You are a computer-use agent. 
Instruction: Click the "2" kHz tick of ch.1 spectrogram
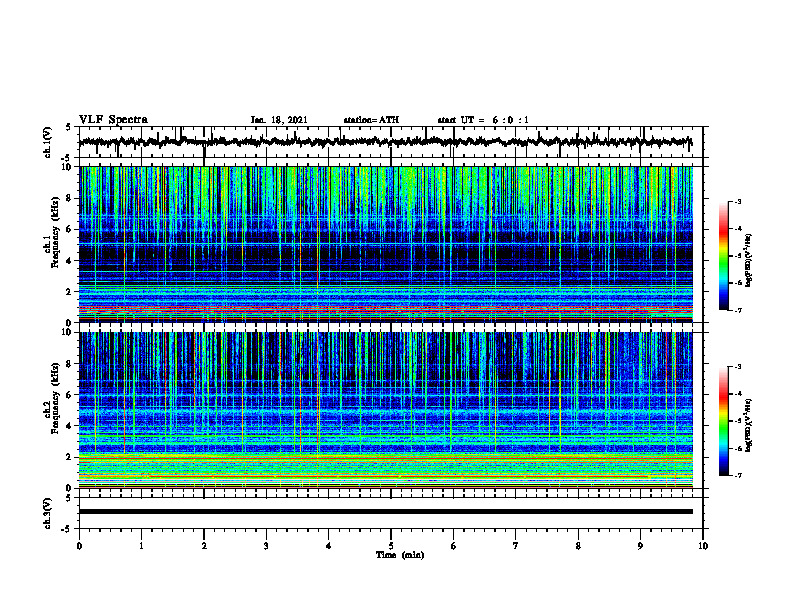tap(70, 291)
